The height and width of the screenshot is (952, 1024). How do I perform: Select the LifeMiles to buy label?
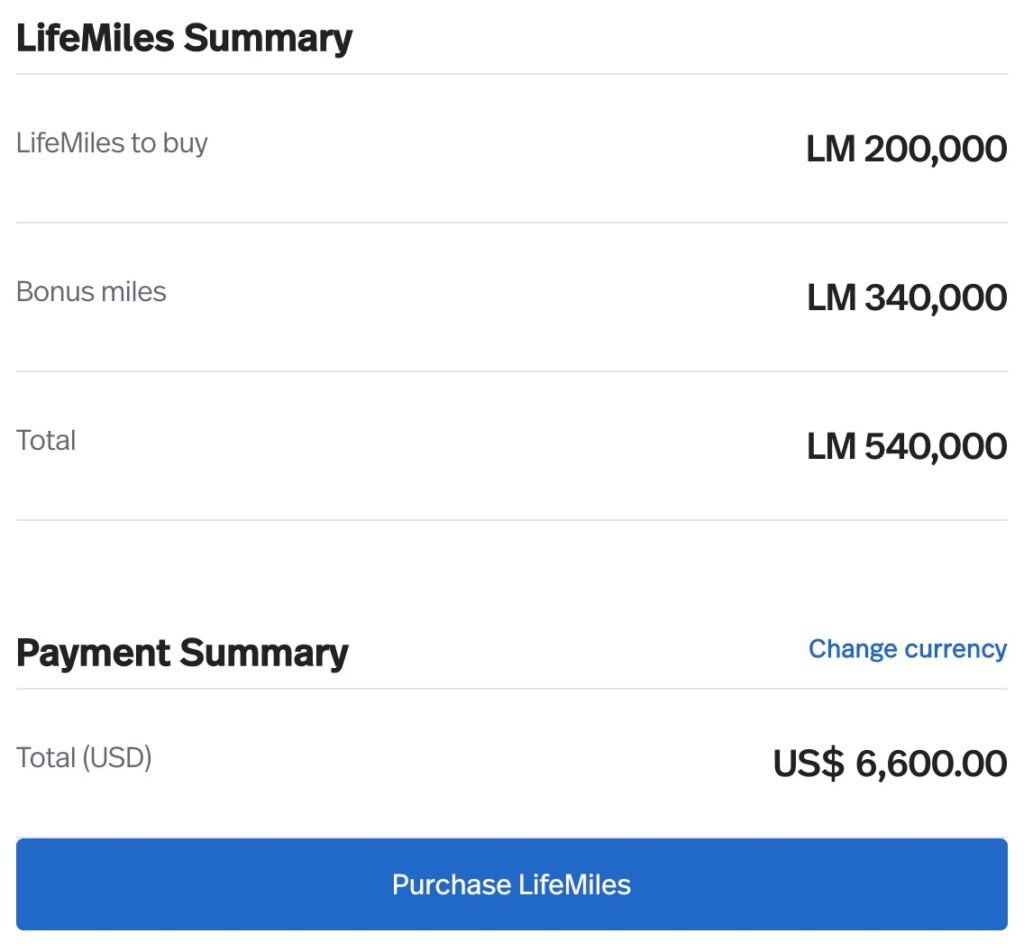[111, 143]
